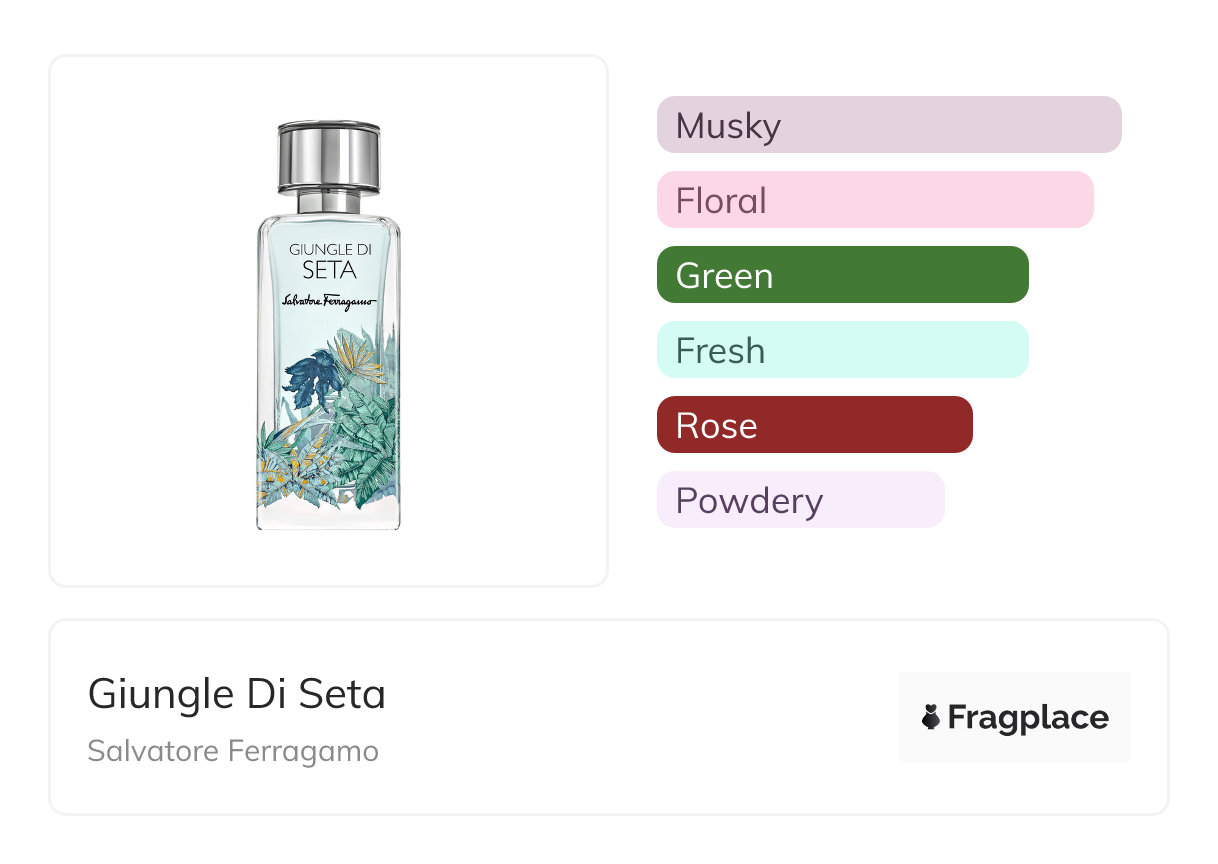This screenshot has height=864, width=1218.
Task: Select the Floral accord bar
Action: (875, 200)
